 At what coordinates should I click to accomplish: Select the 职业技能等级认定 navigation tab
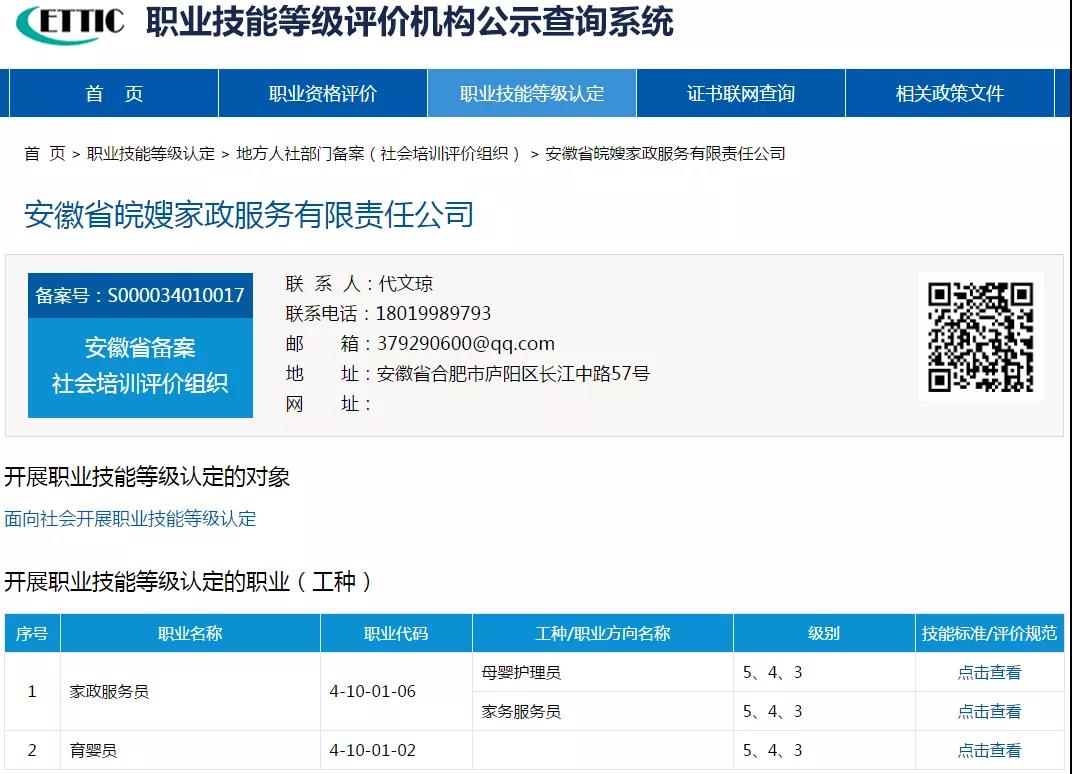click(x=532, y=94)
